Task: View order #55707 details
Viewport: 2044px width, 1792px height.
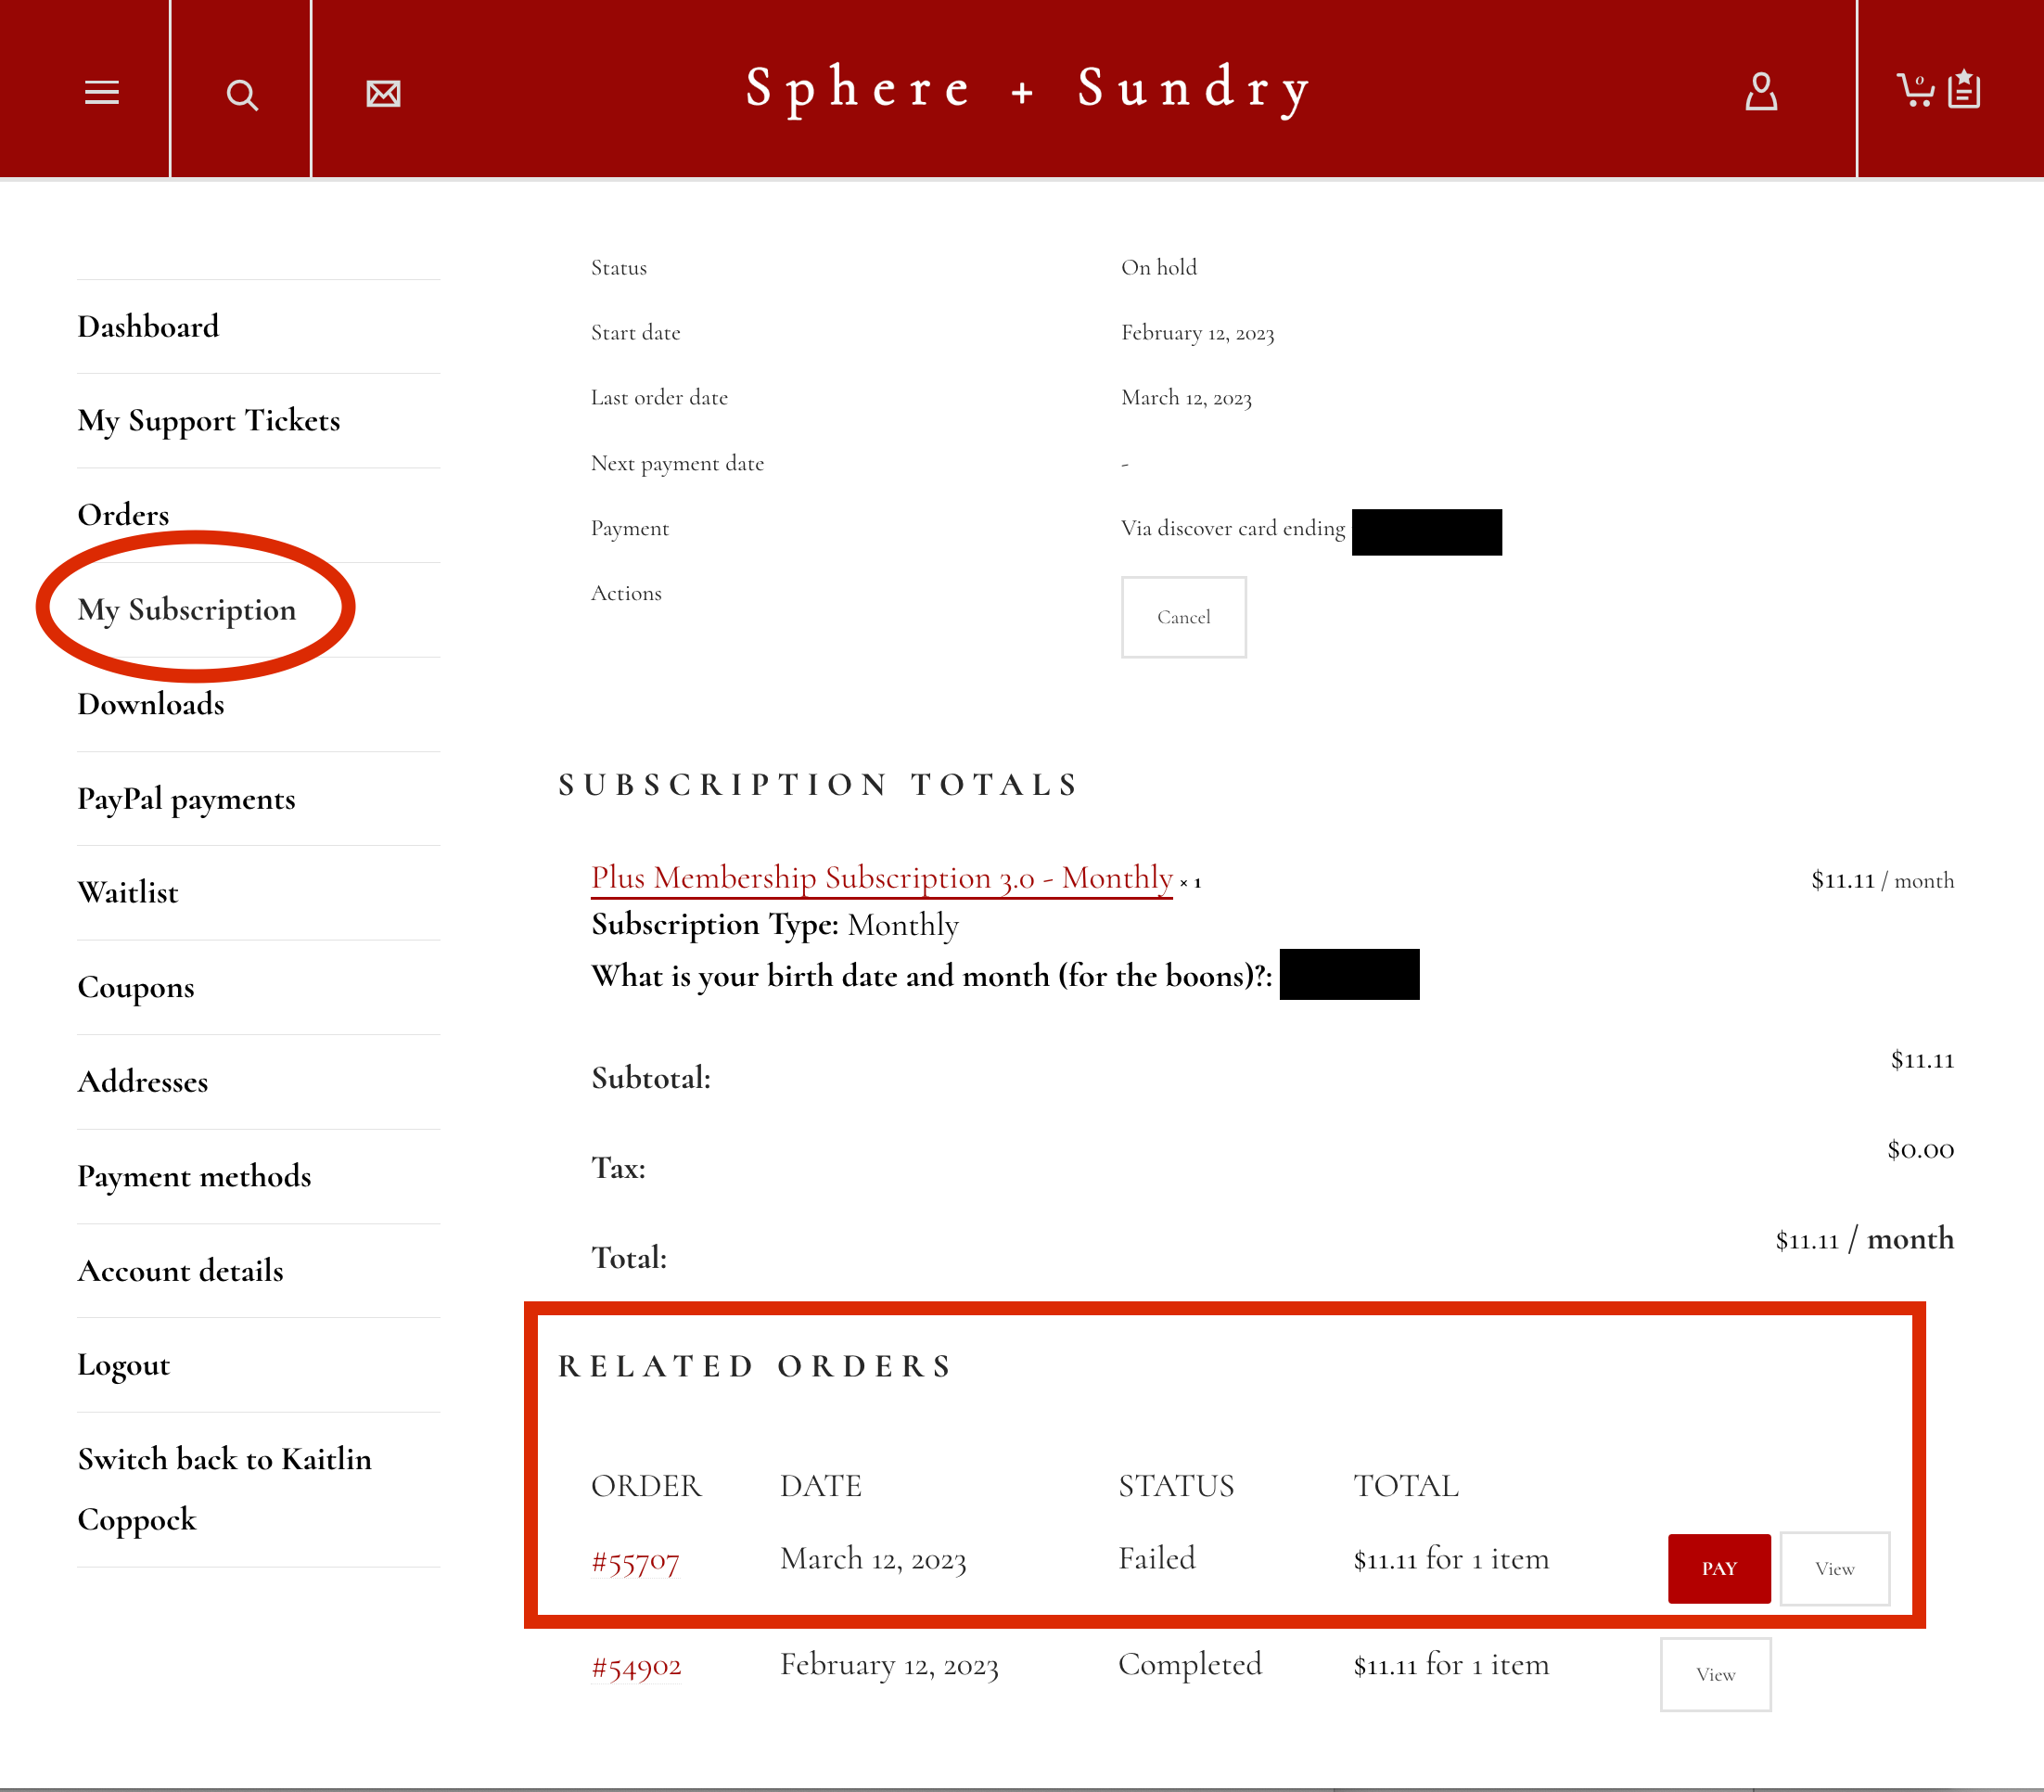Action: (x=1834, y=1568)
